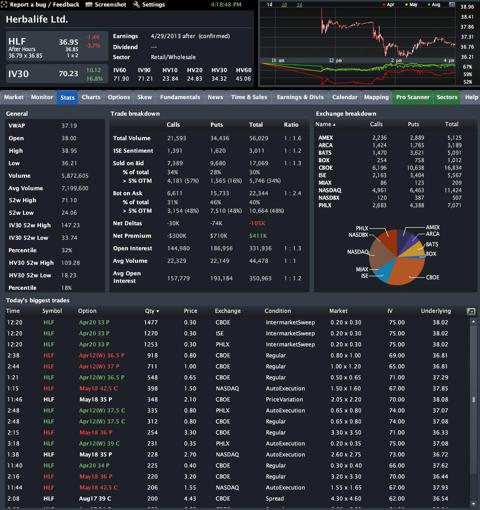Select the Aug17 39 C trade option
Image resolution: width=480 pixels, height=510 pixels.
point(95,499)
